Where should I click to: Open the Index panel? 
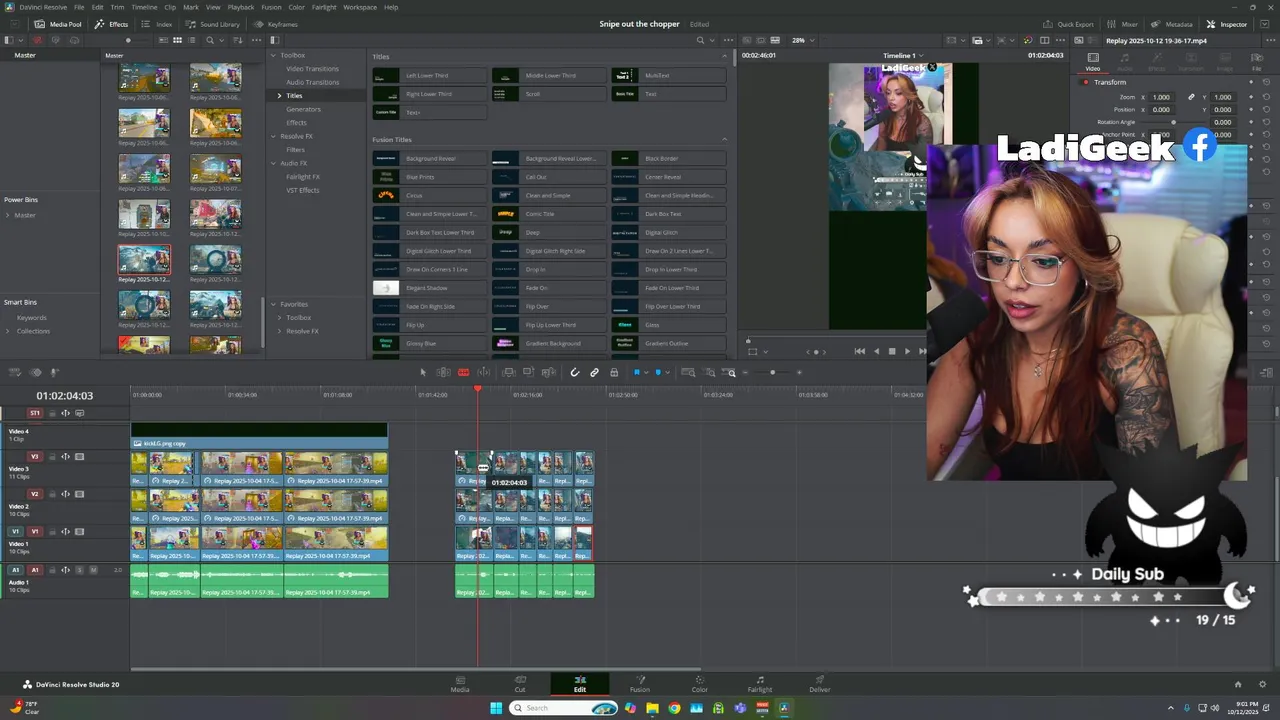158,24
